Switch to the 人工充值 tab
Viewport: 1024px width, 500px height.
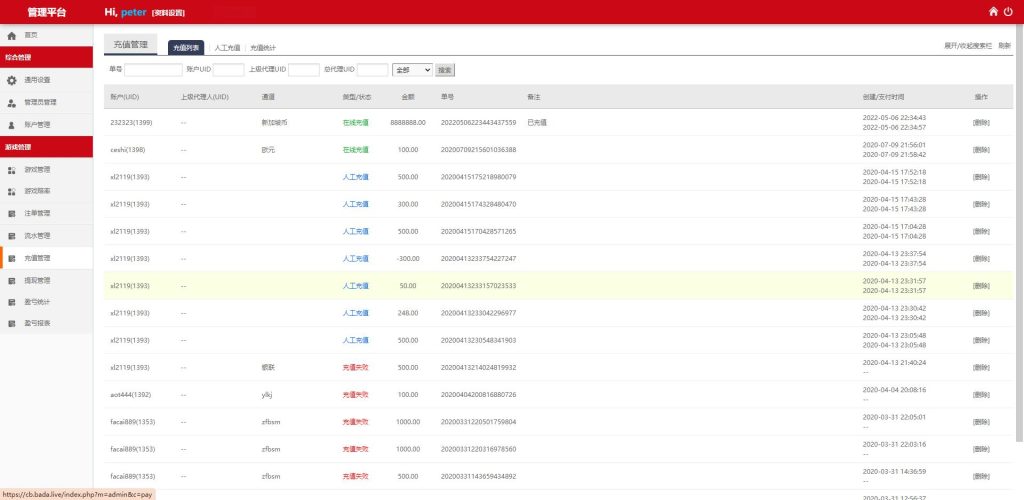[x=227, y=47]
